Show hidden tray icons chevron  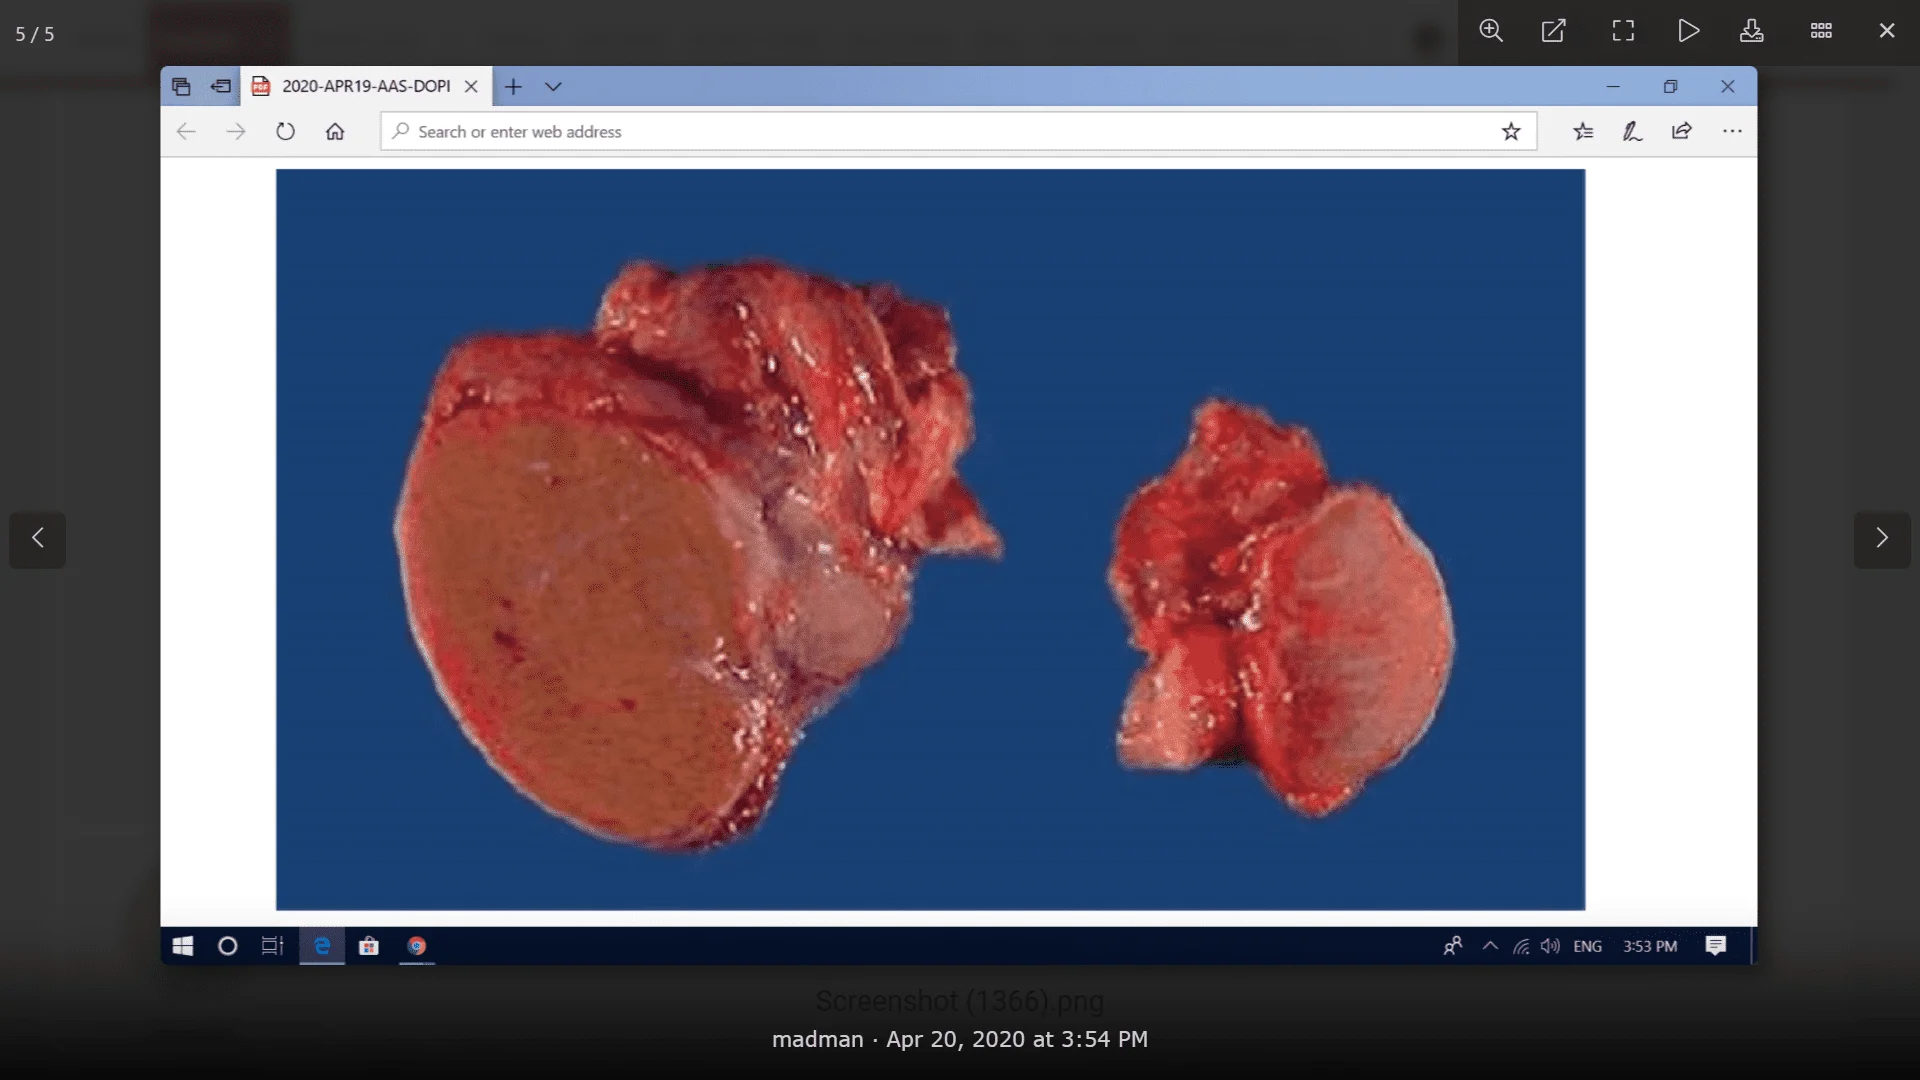point(1490,946)
